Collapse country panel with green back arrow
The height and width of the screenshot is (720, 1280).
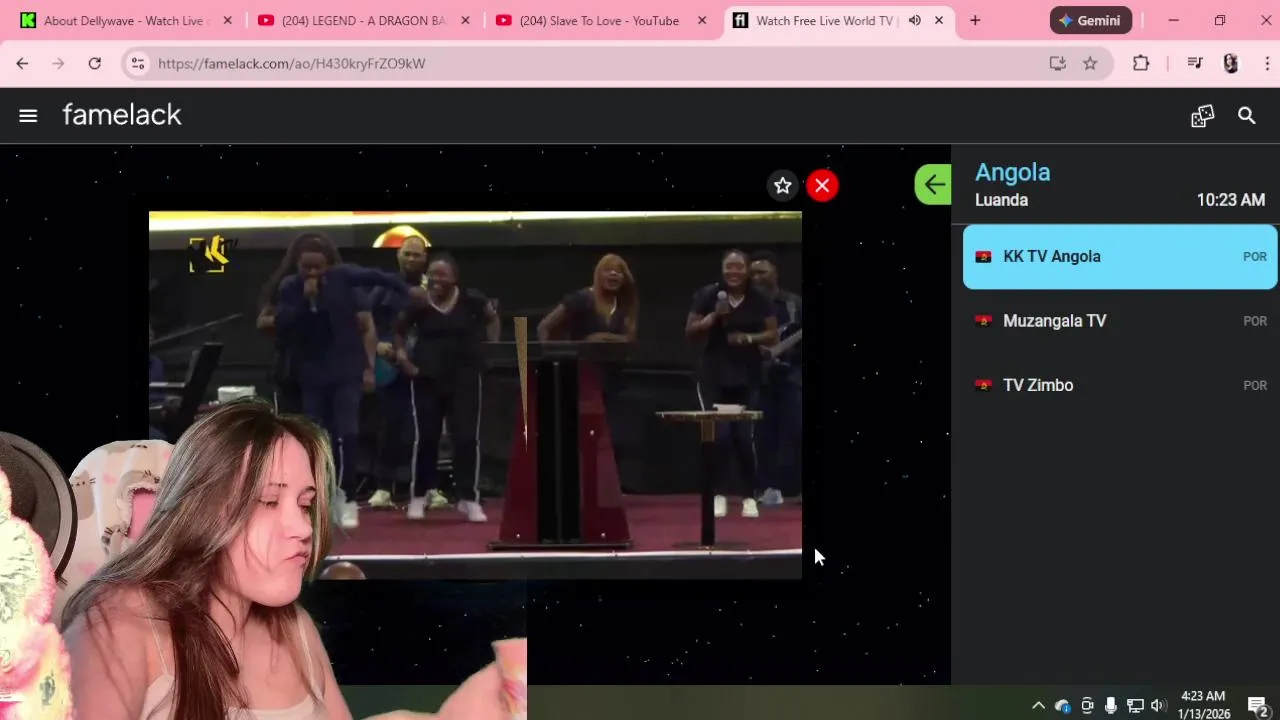pos(933,184)
